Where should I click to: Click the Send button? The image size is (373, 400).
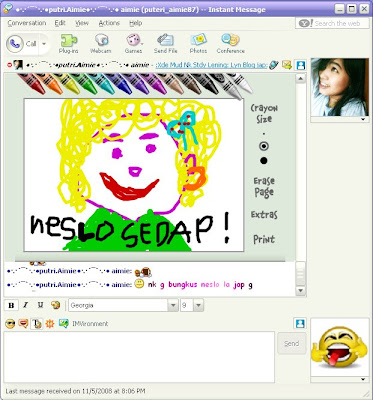(x=291, y=343)
